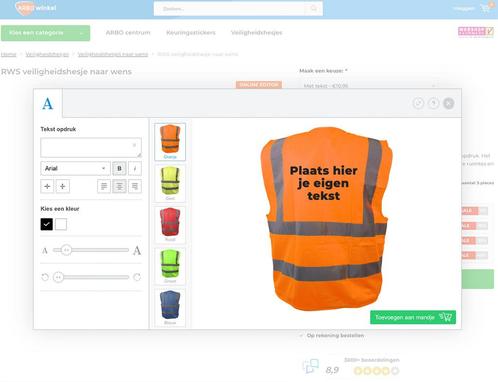Viewport: 498px width, 382px height.
Task: Click the reviews speech-bubble icon
Action: [x=311, y=366]
